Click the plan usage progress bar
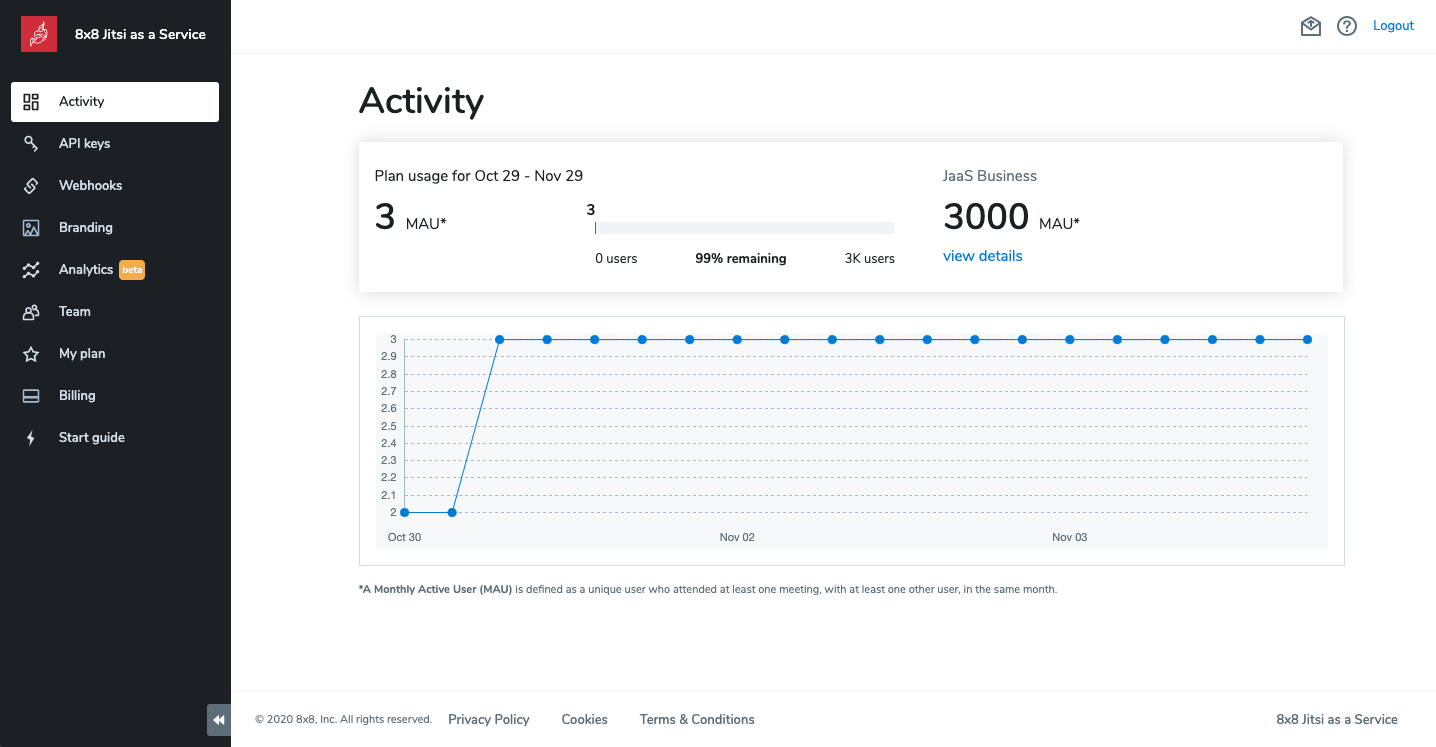 [745, 228]
